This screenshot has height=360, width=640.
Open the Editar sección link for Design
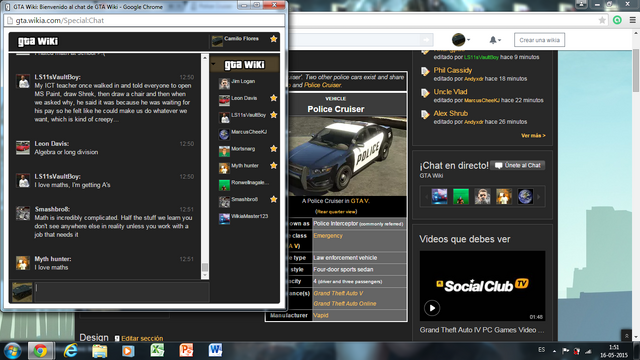pos(139,338)
